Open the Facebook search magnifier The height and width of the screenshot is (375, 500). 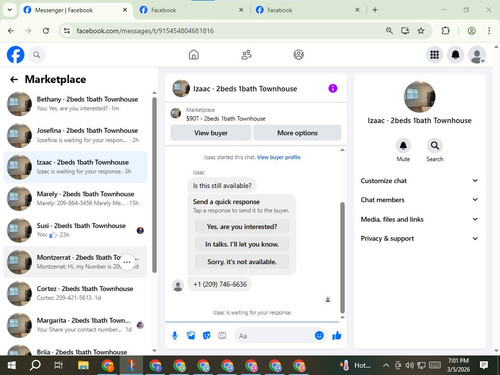37,55
